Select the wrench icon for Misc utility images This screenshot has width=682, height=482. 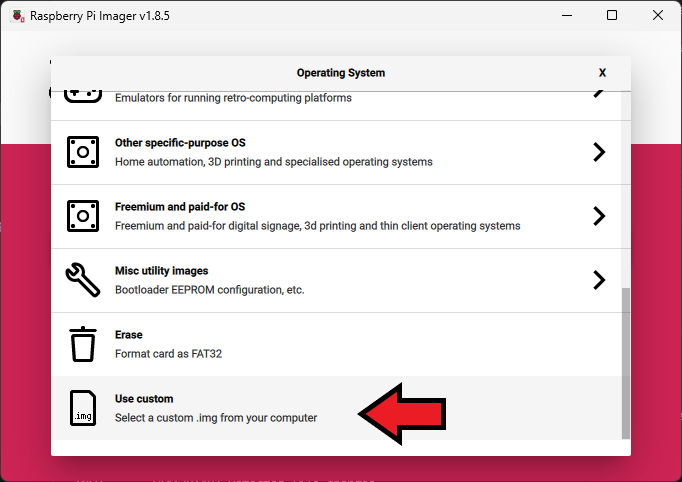(x=83, y=280)
